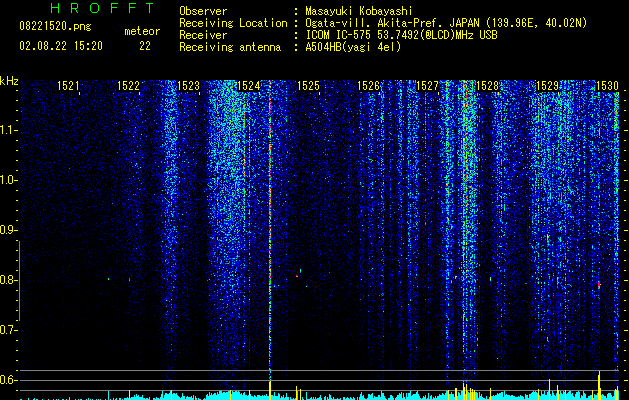Click the Receiving antenna label
The image size is (629, 400).
pyautogui.click(x=230, y=47)
